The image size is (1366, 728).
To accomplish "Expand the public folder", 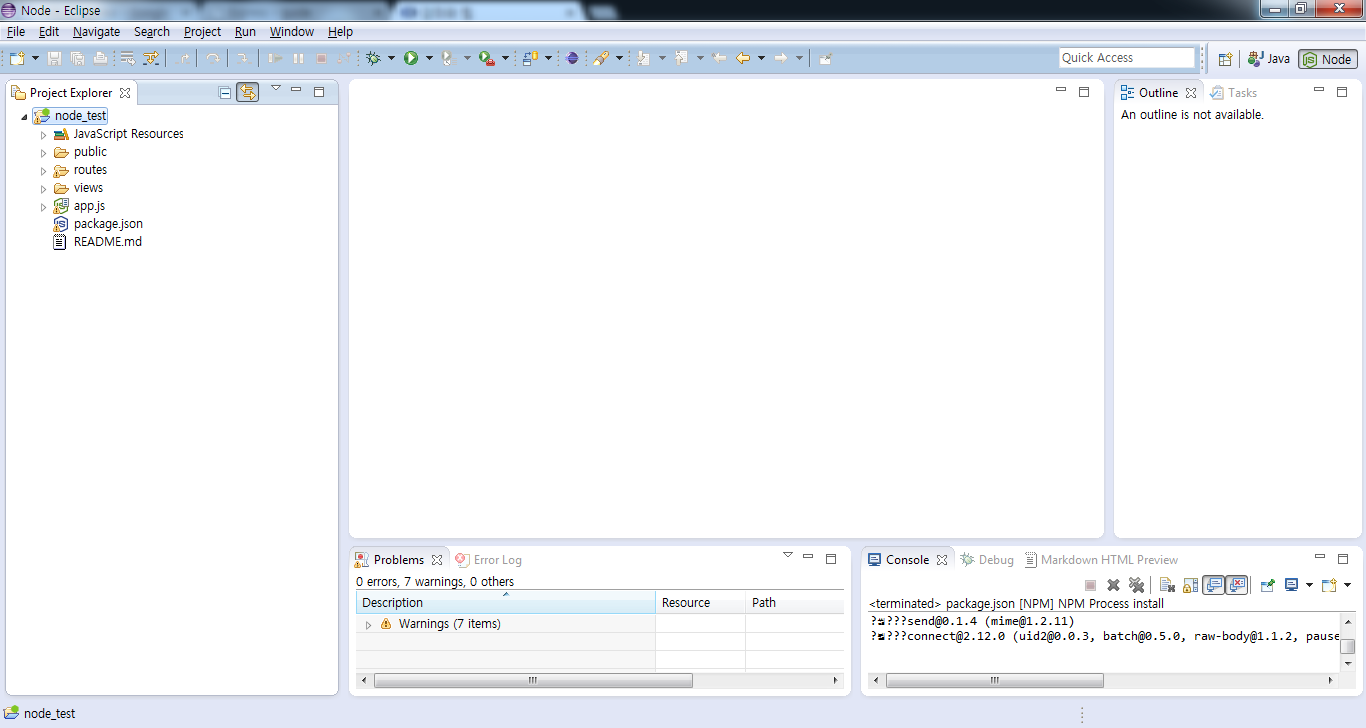I will (43, 152).
